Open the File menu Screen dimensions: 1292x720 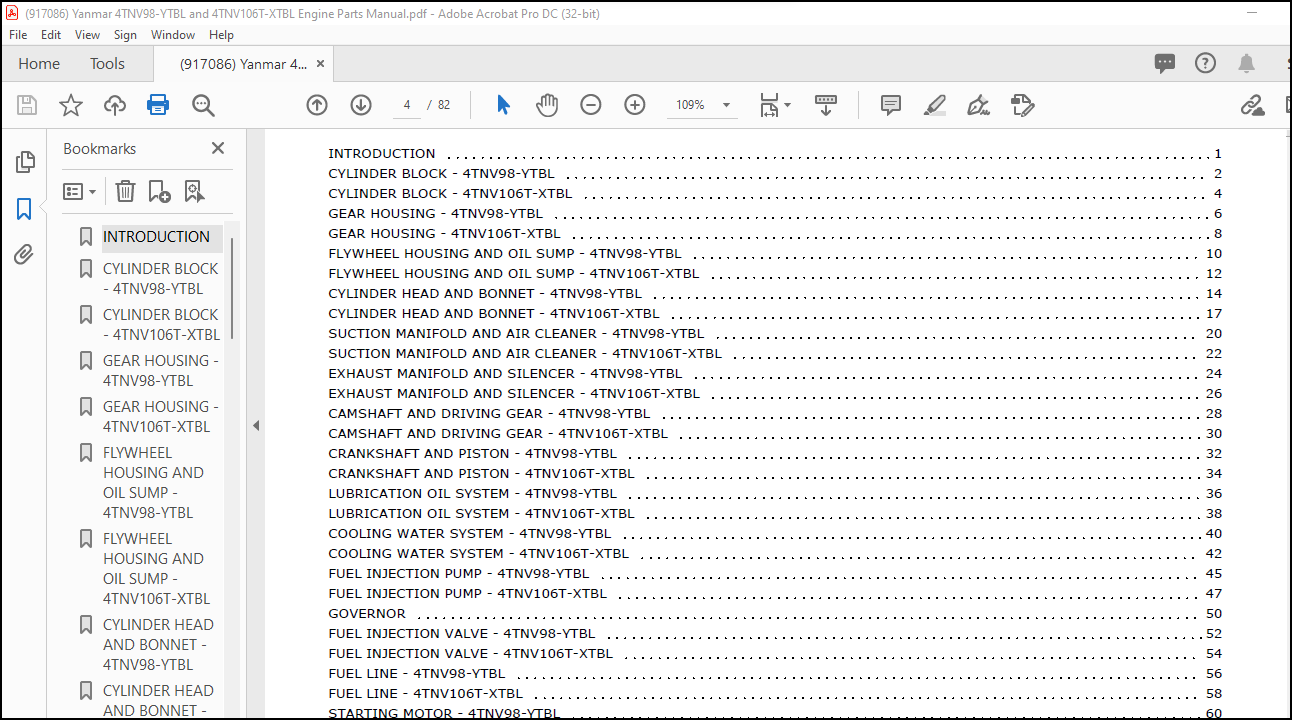click(18, 34)
